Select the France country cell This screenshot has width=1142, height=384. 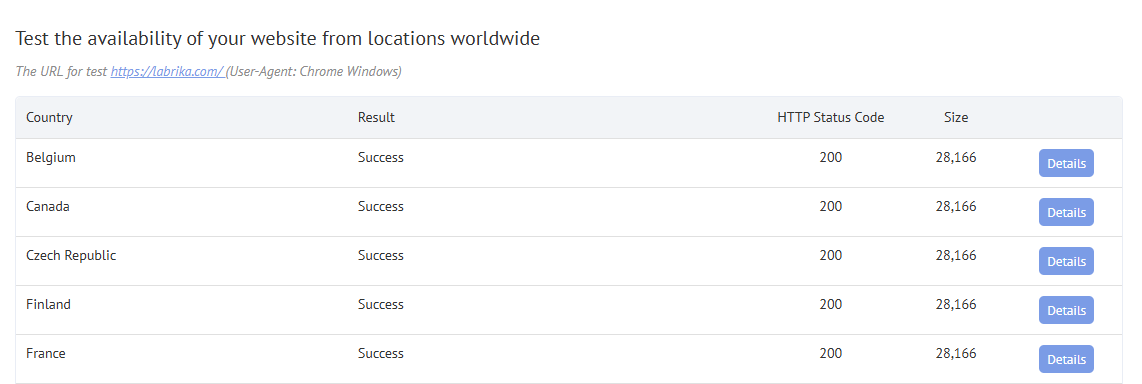[46, 353]
